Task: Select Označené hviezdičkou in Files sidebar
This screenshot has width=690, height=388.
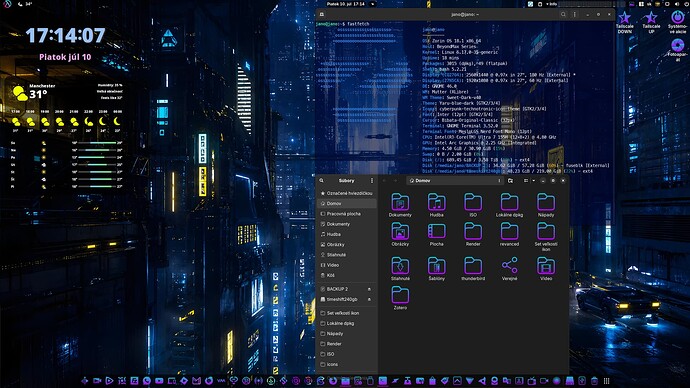Action: point(347,193)
